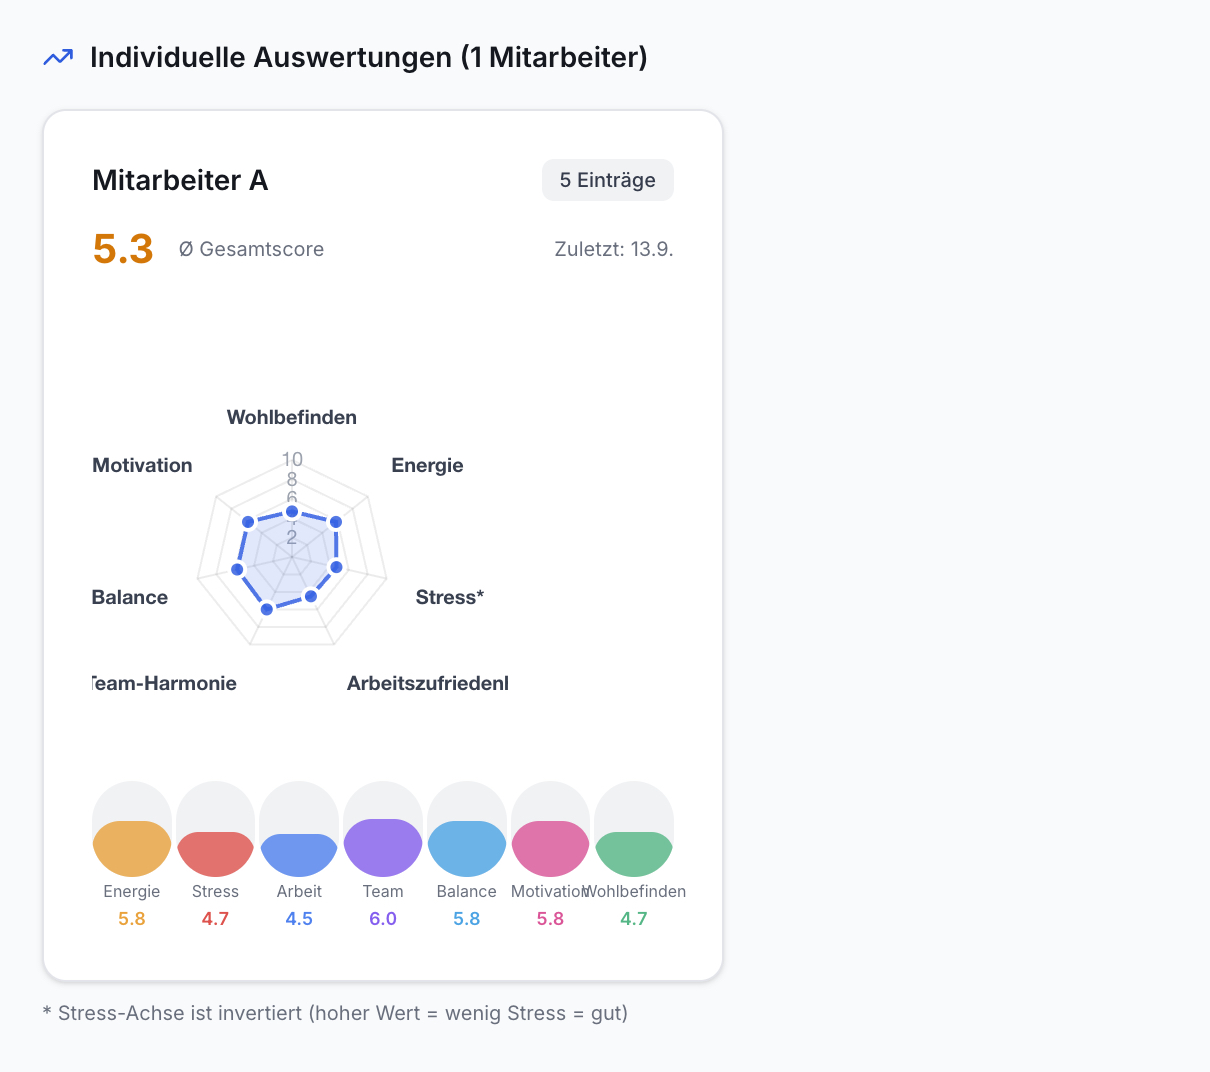Click the orange Energie gauge
This screenshot has width=1210, height=1072.
(132, 829)
